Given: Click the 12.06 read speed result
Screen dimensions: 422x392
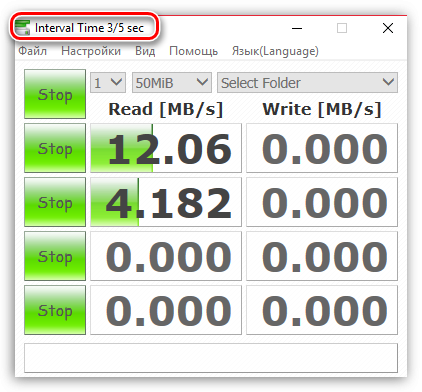Looking at the screenshot, I should (166, 148).
